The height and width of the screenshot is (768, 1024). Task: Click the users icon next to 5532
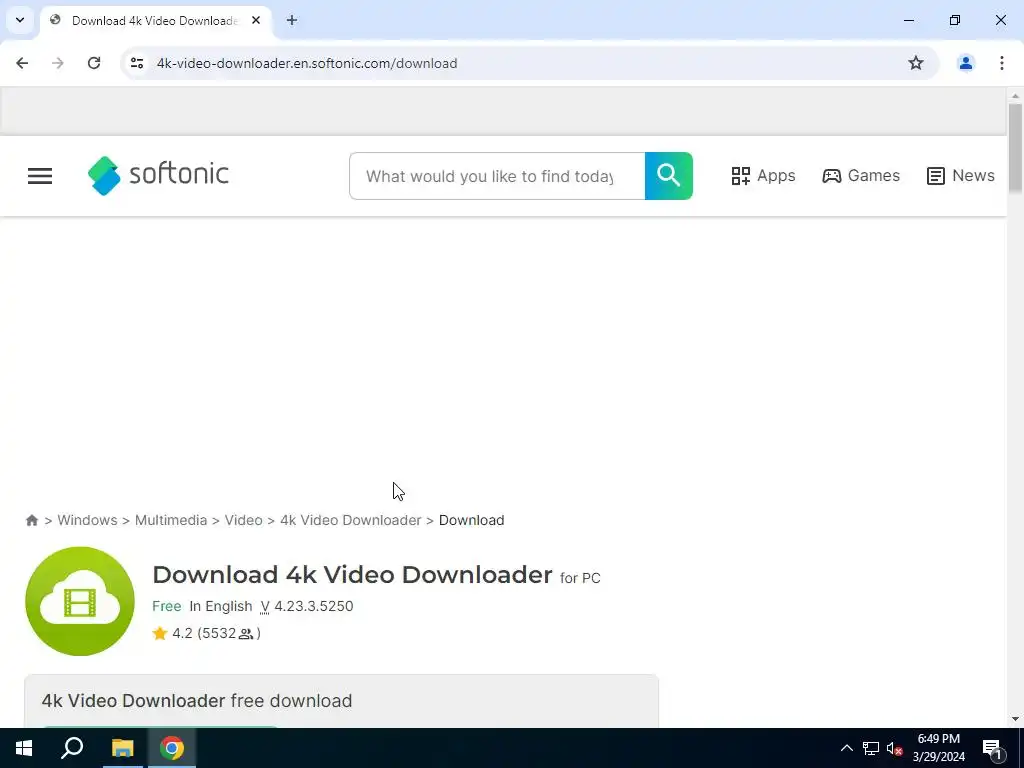[246, 633]
